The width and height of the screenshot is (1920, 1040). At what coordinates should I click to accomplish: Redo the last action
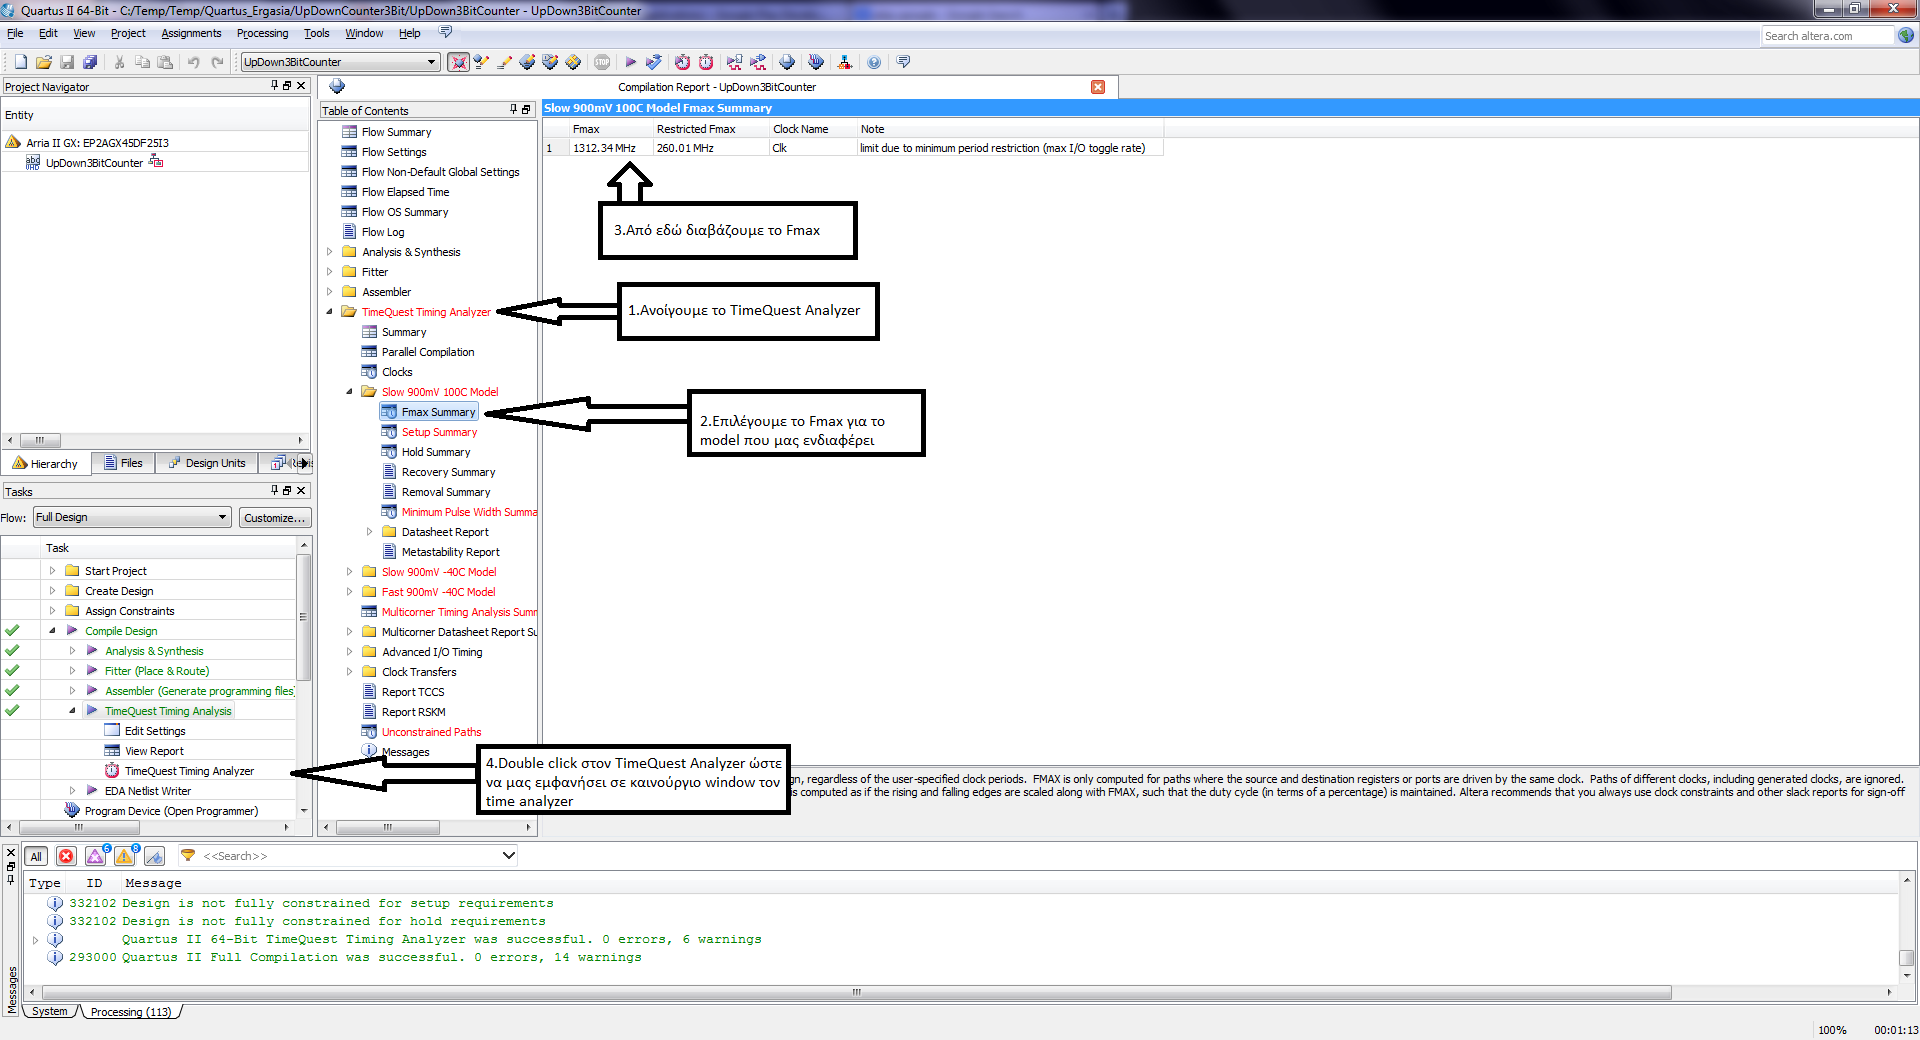[x=217, y=62]
